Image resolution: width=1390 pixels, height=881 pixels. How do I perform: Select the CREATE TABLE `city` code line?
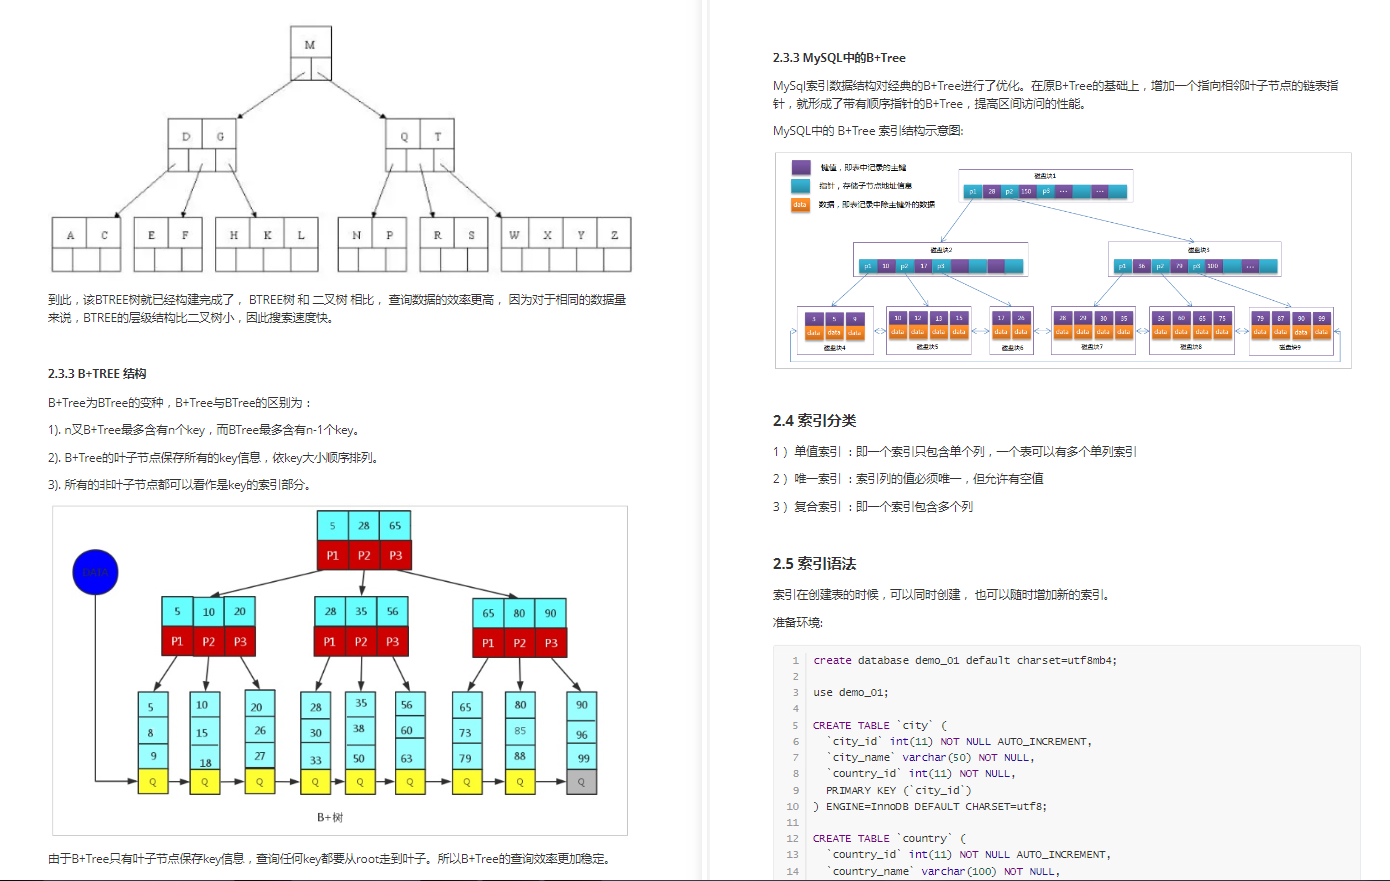tap(880, 725)
